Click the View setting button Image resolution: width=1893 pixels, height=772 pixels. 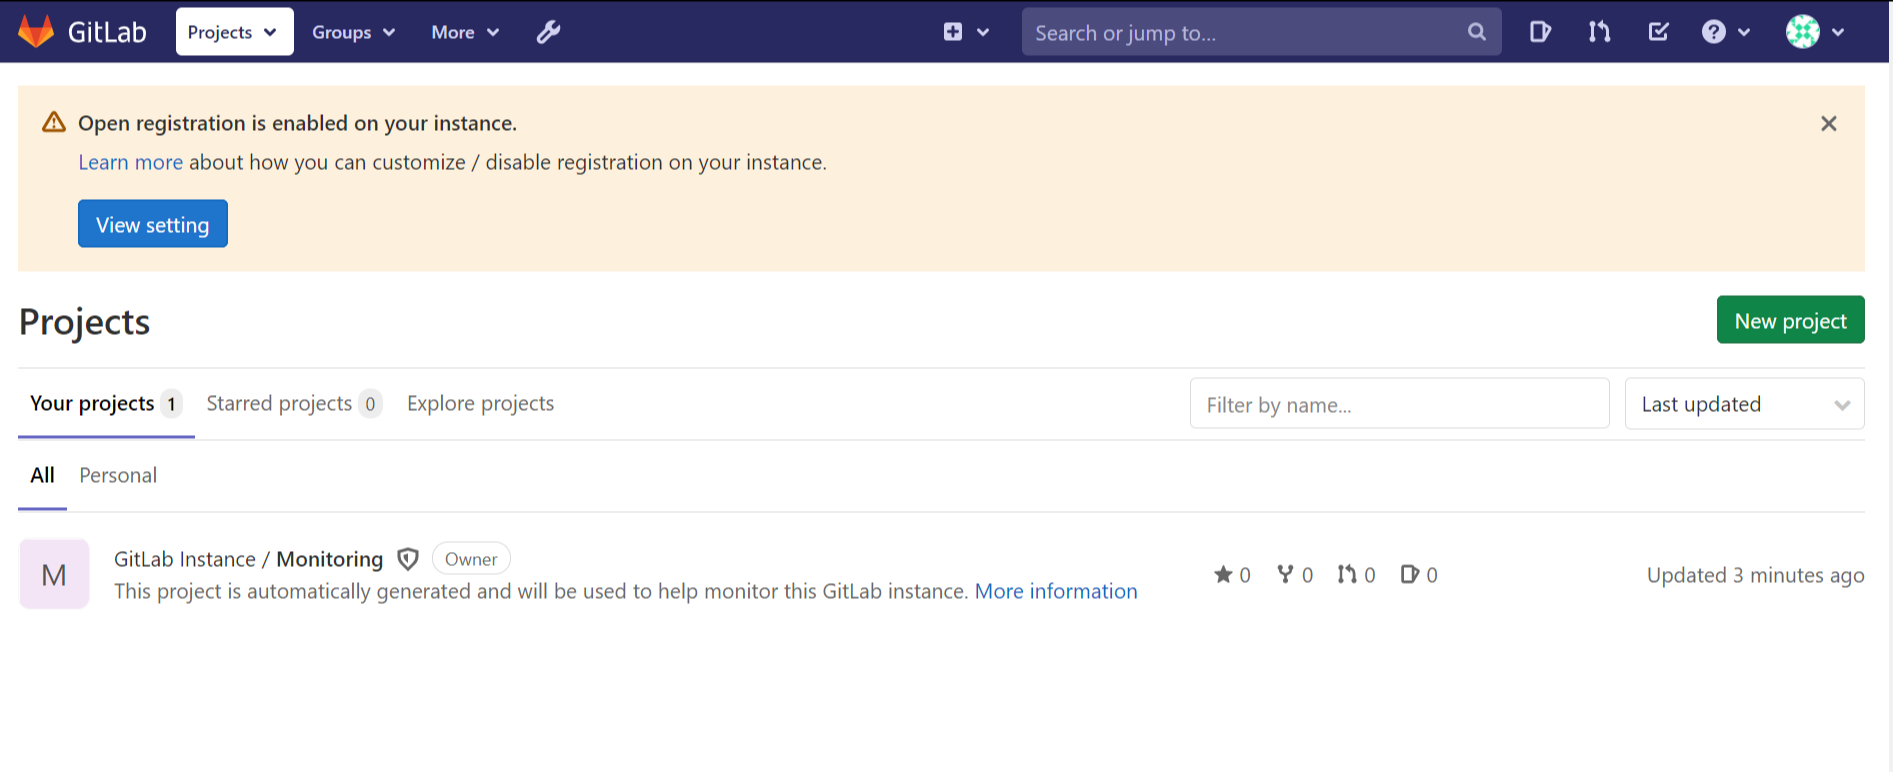pos(153,224)
